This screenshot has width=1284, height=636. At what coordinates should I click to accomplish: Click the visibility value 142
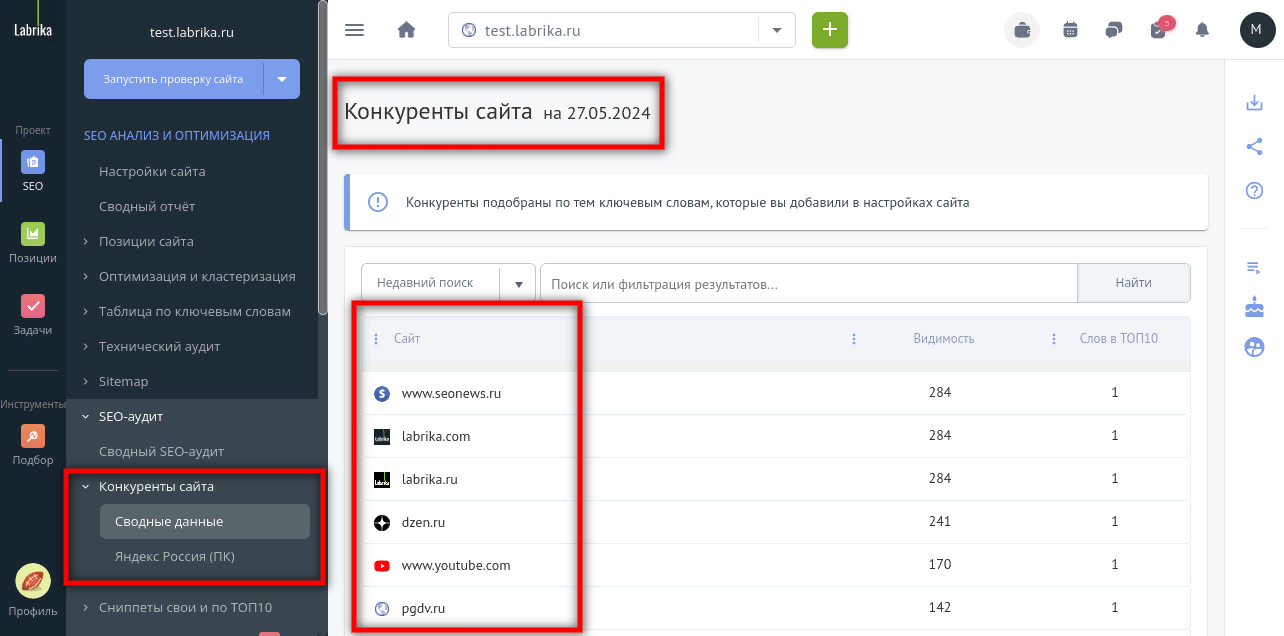click(940, 608)
